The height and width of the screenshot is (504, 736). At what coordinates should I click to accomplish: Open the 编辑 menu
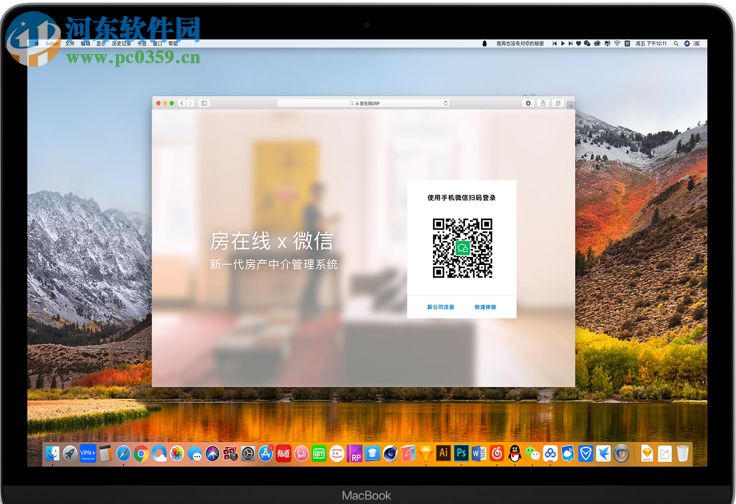pyautogui.click(x=85, y=43)
